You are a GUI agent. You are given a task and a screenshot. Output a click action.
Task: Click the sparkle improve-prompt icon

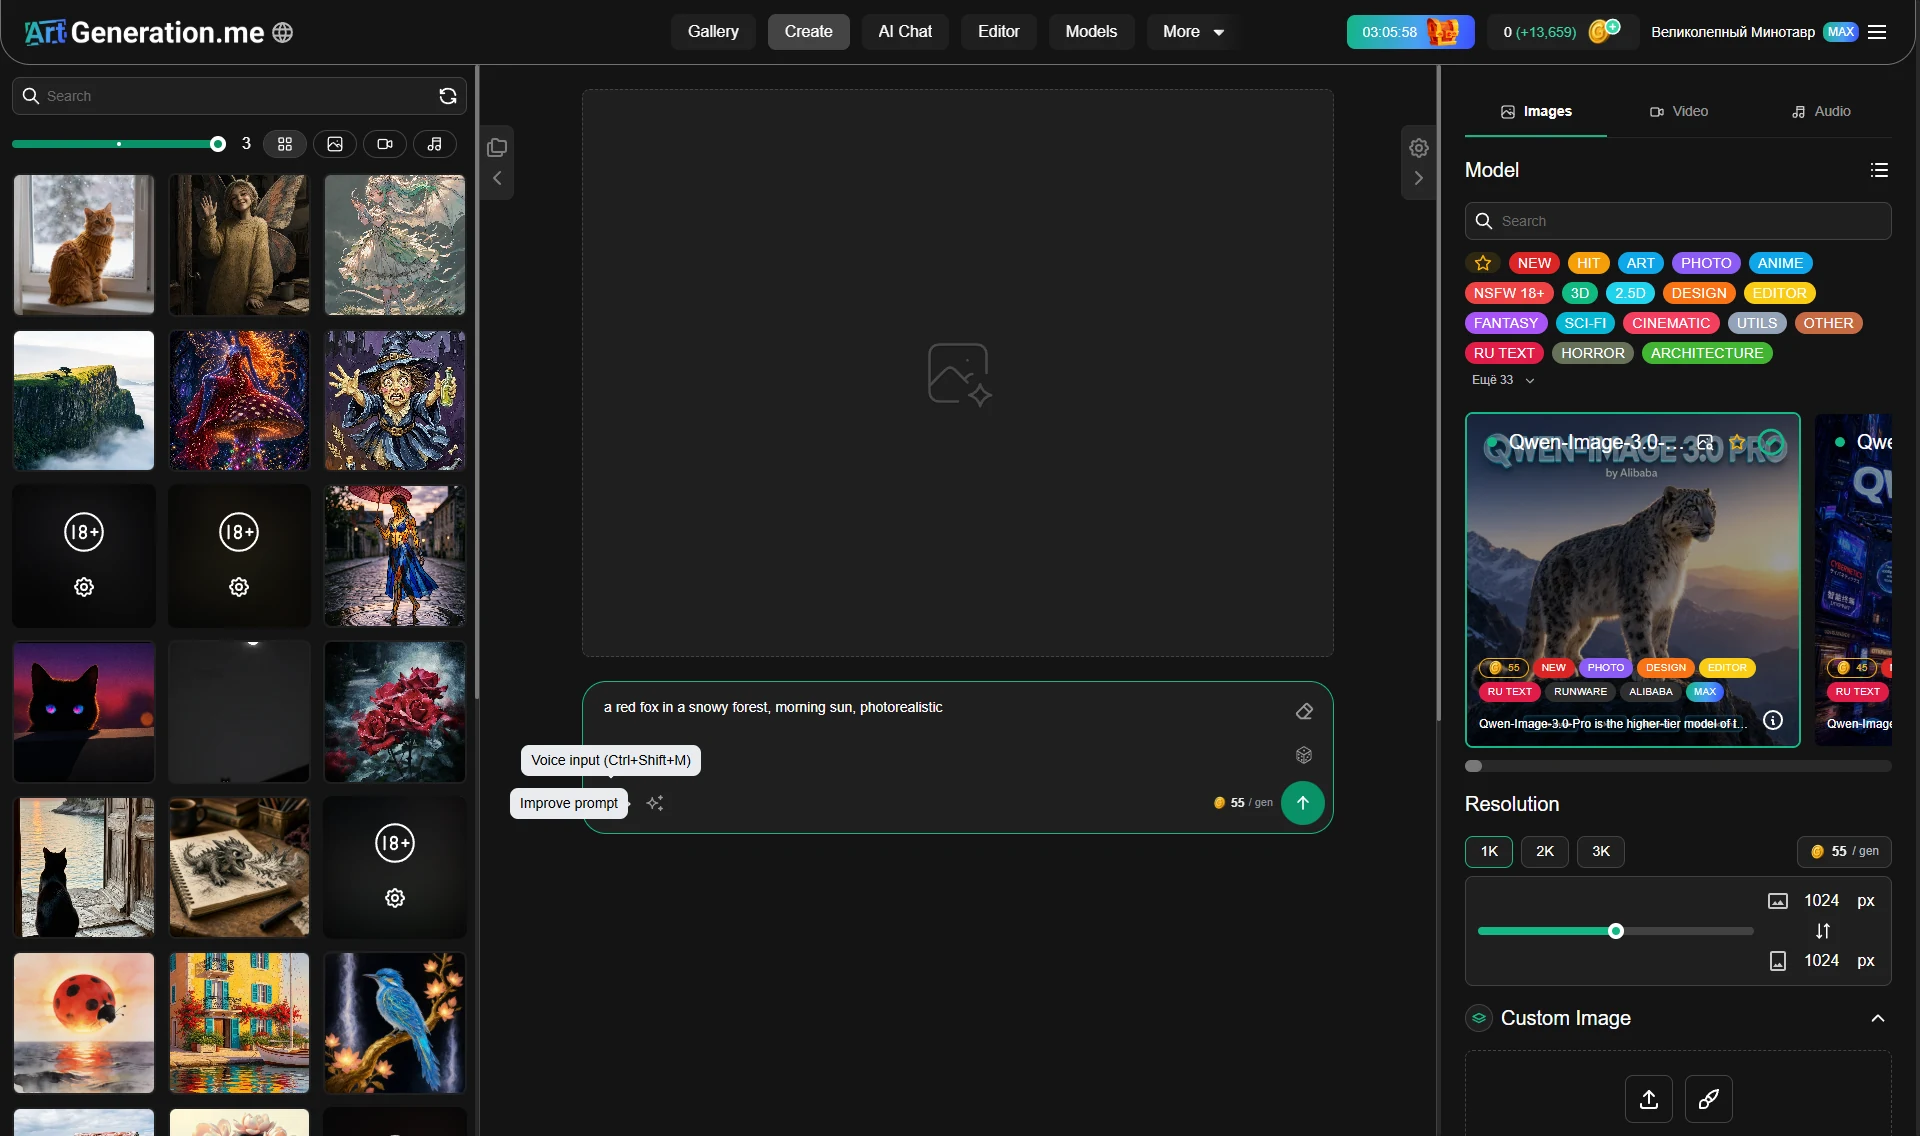[x=655, y=803]
